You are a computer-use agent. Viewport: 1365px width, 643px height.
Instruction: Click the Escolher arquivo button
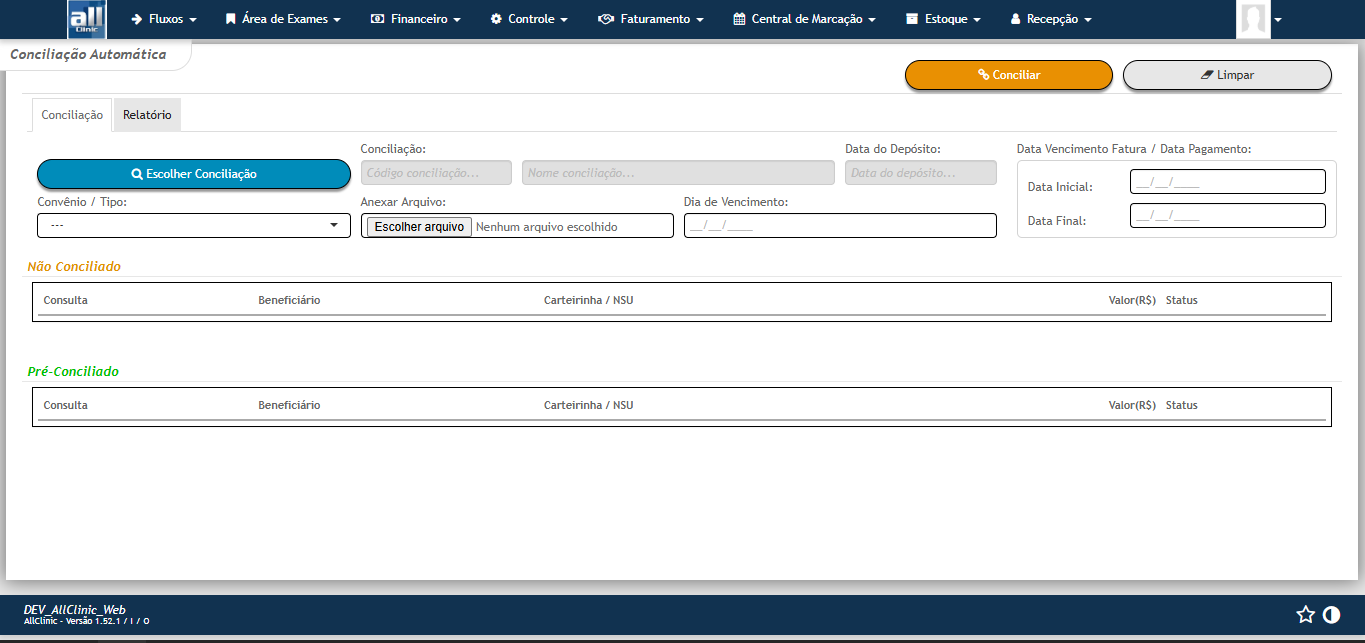(417, 225)
